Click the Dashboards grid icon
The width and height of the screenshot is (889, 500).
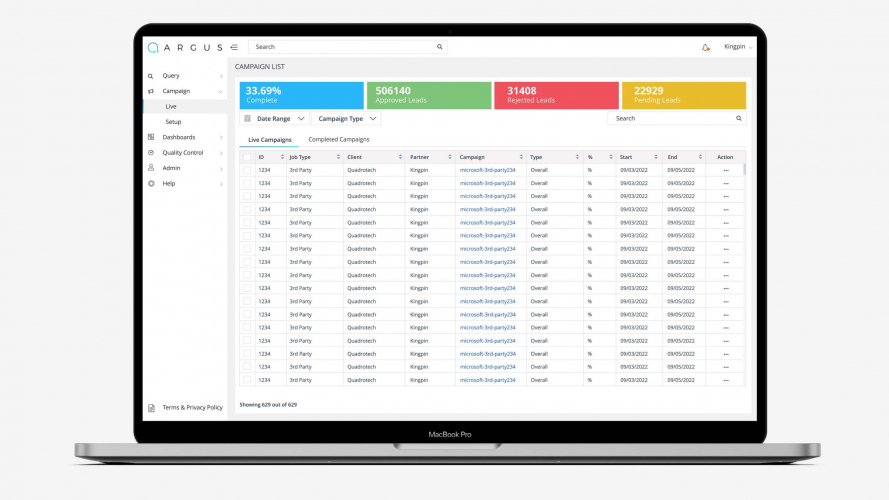coord(151,137)
